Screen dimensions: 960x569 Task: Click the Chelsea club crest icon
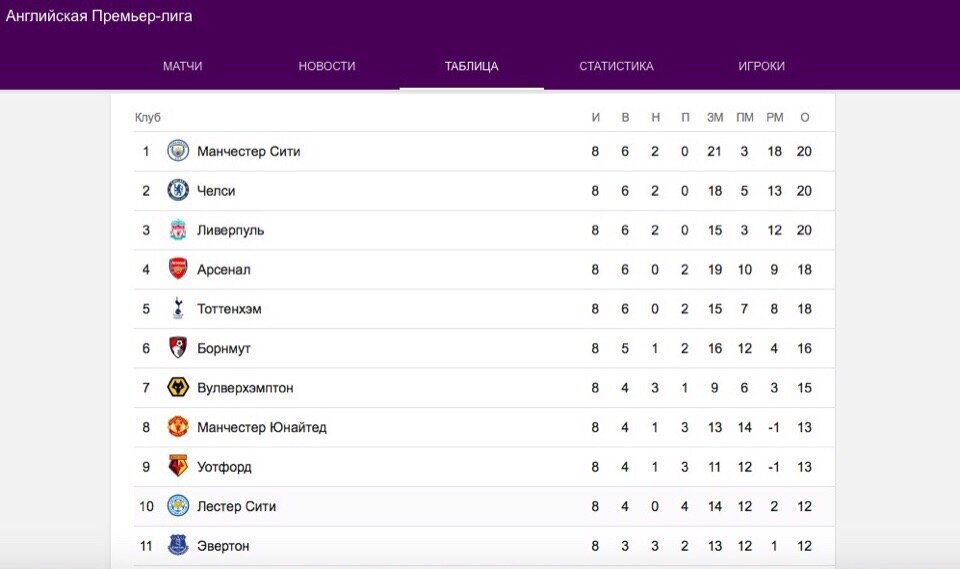click(x=178, y=190)
